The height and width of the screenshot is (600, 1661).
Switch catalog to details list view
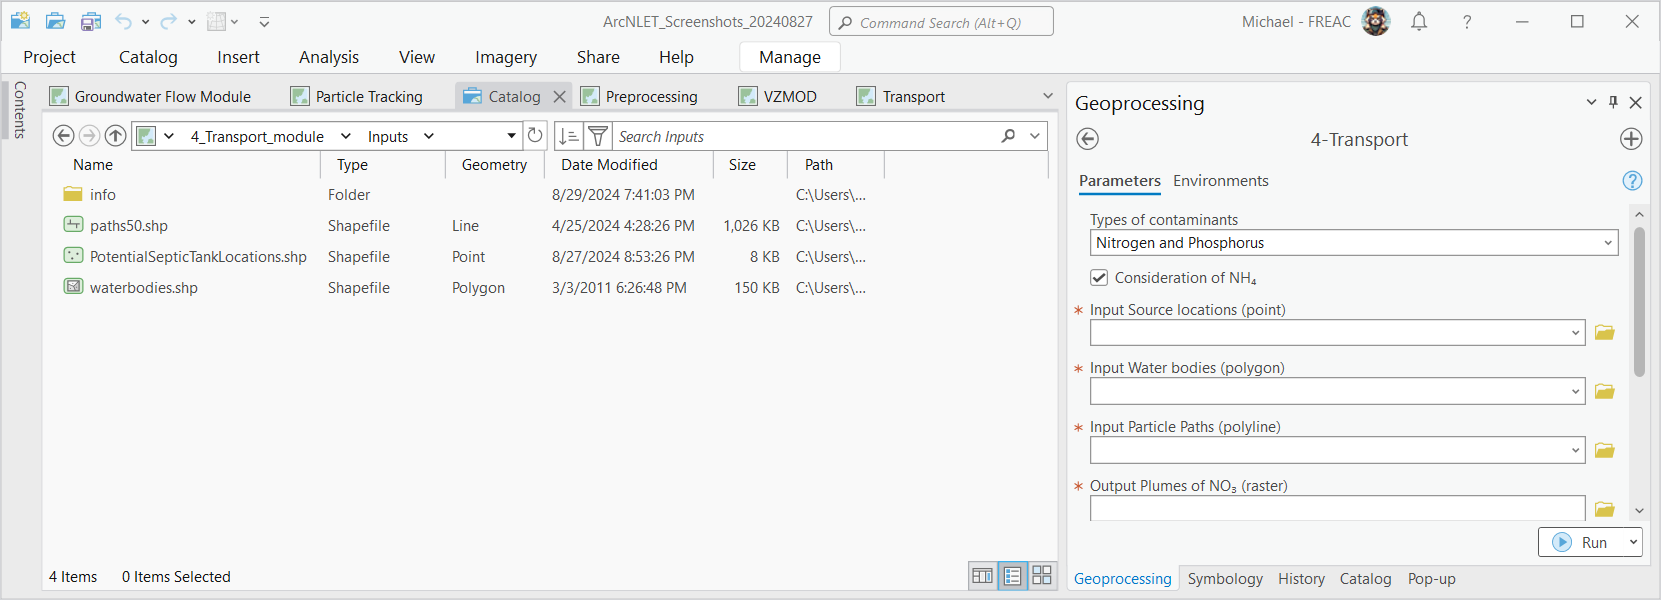pyautogui.click(x=1013, y=575)
